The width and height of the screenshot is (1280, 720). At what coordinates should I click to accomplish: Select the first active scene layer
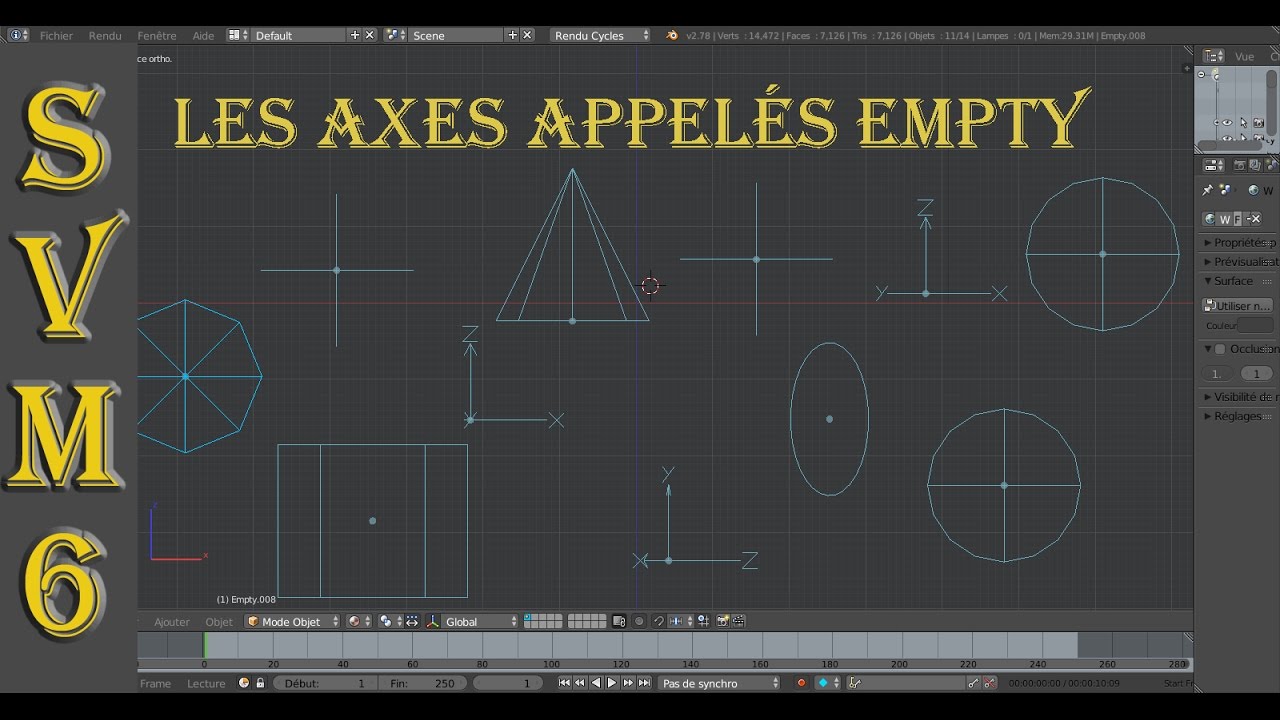tap(529, 618)
